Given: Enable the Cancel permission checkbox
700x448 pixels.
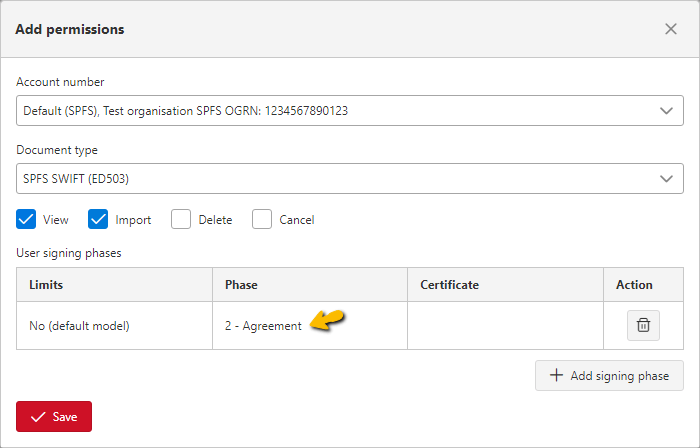Looking at the screenshot, I should [262, 220].
